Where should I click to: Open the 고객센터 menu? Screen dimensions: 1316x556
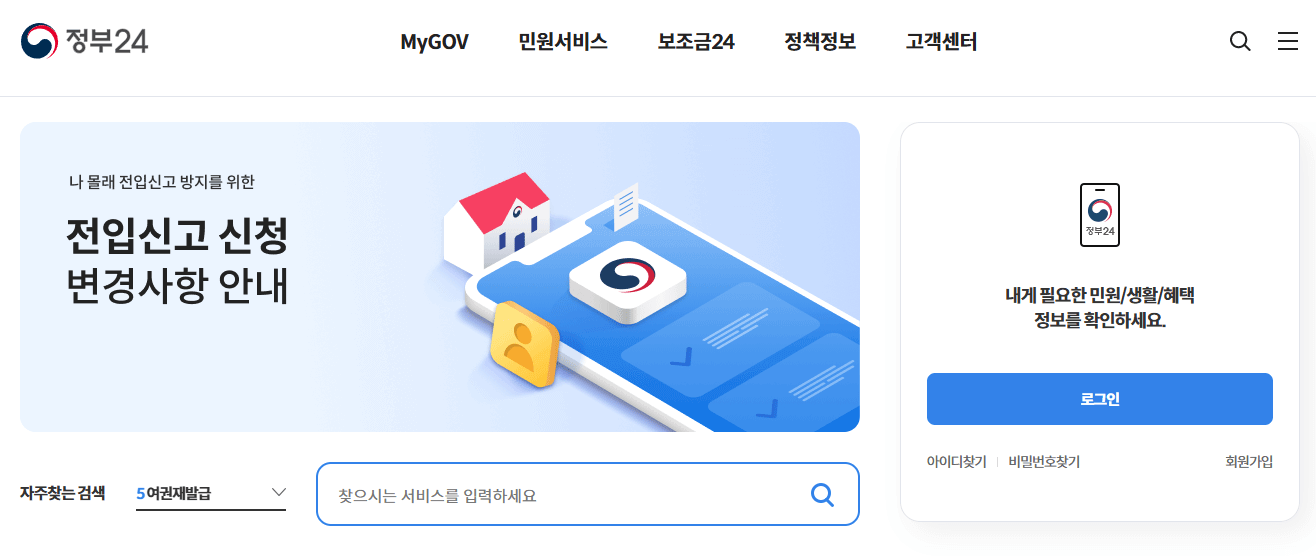coord(941,42)
